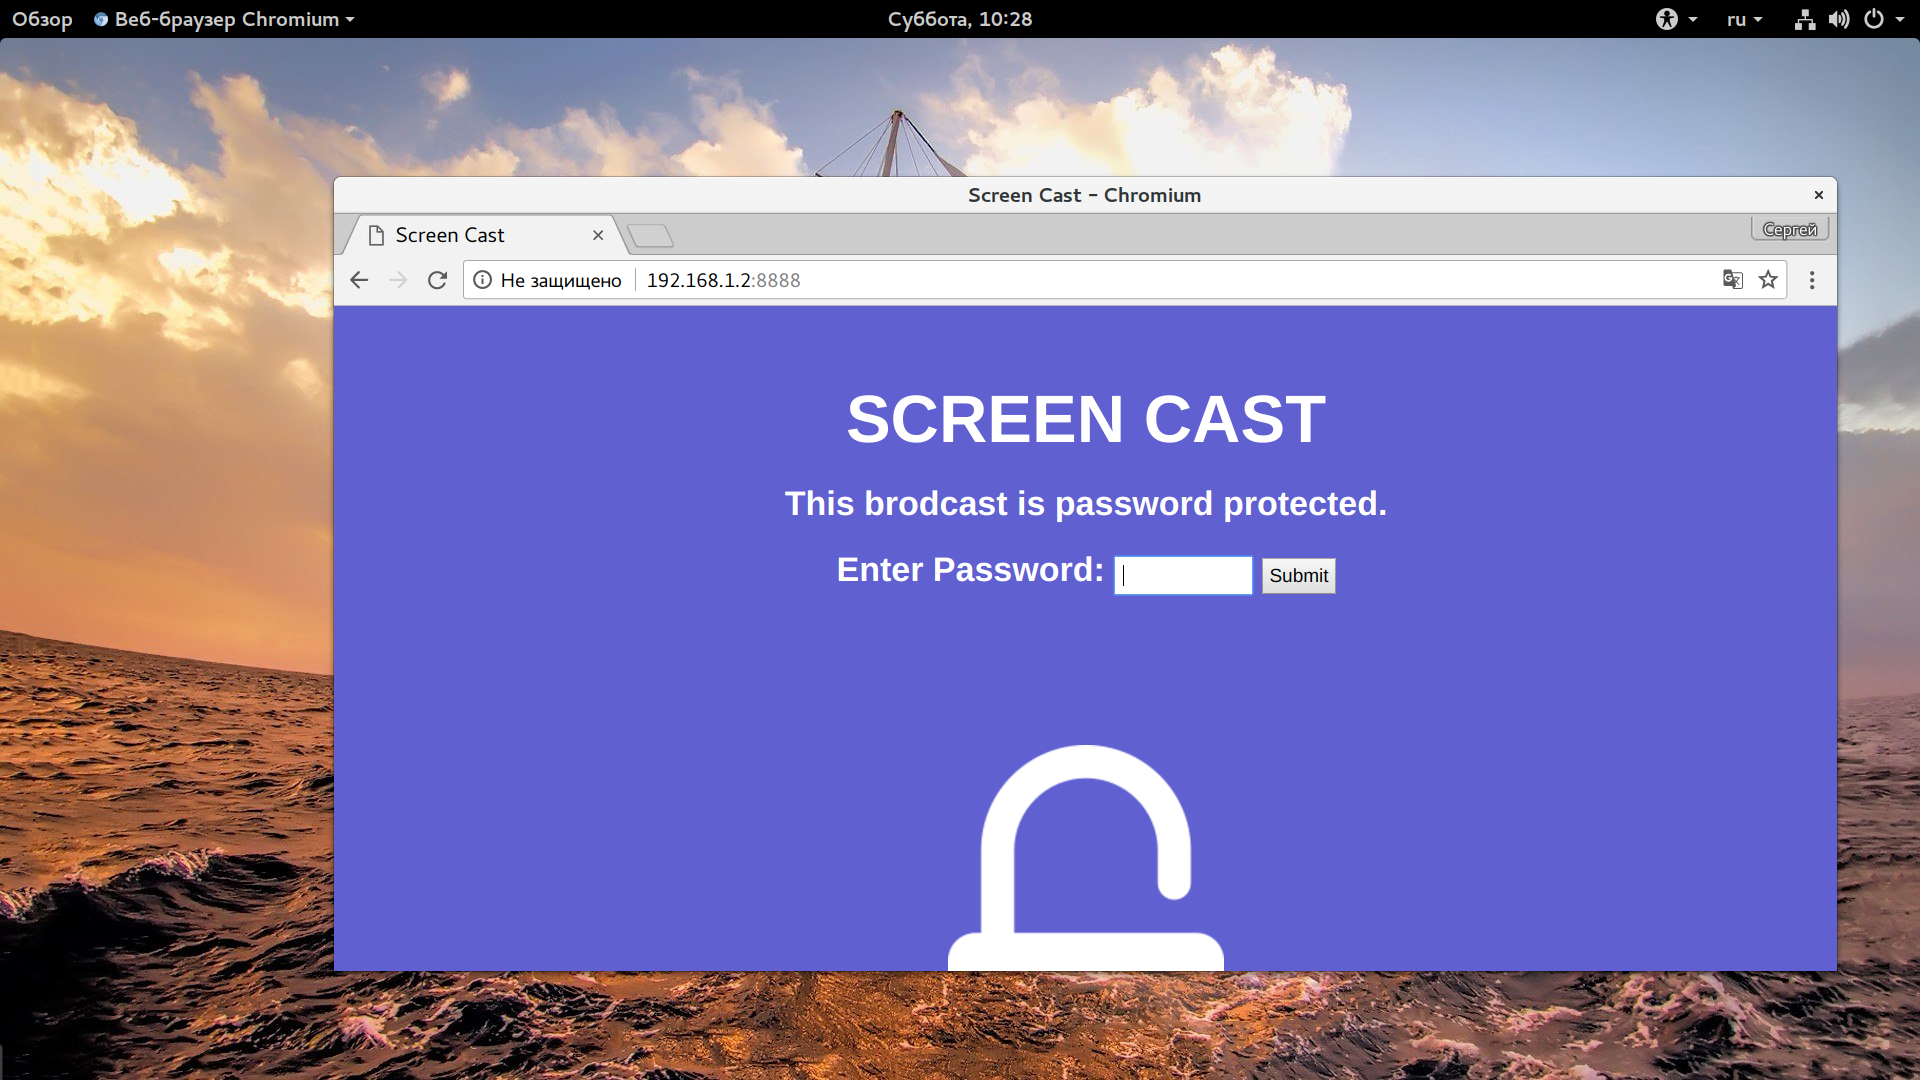Screen dimensions: 1920x1080
Task: View site info via the 'Не защищено' icon
Action: (482, 280)
